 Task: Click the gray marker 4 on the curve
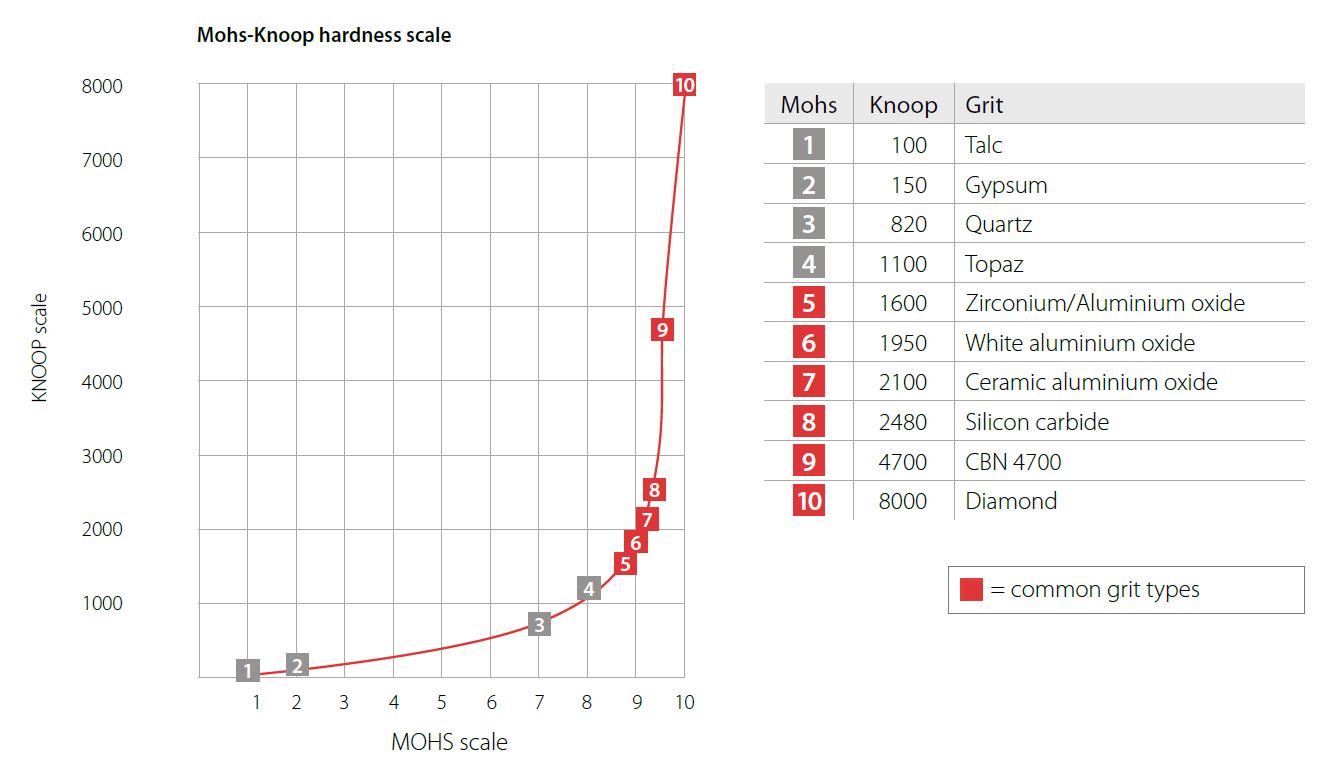coord(589,589)
